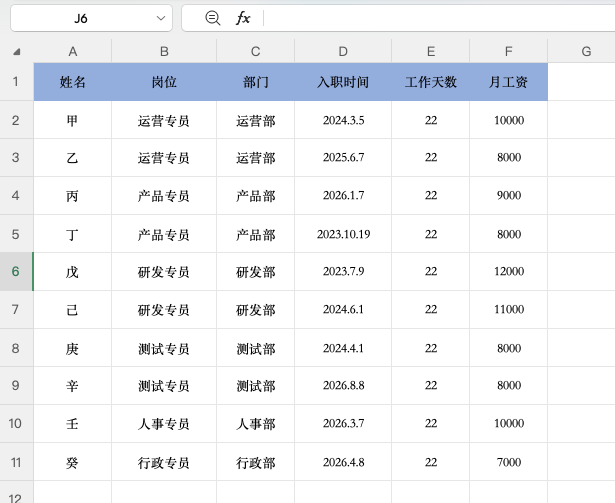Select name cell 辛
This screenshot has height=503, width=615.
pos(73,385)
